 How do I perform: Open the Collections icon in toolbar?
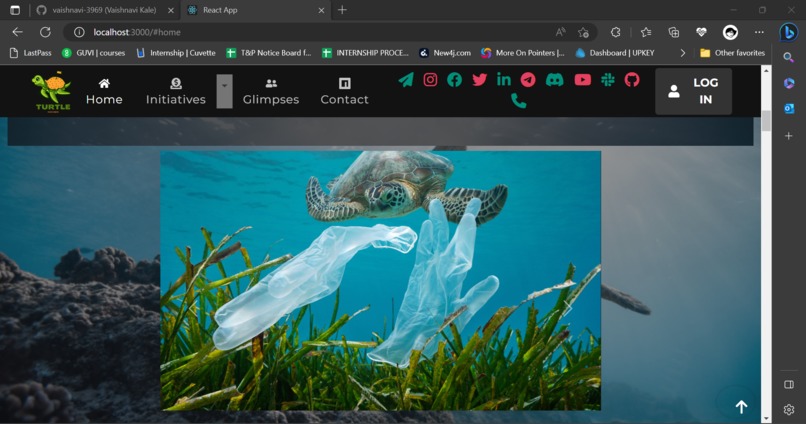(x=673, y=32)
